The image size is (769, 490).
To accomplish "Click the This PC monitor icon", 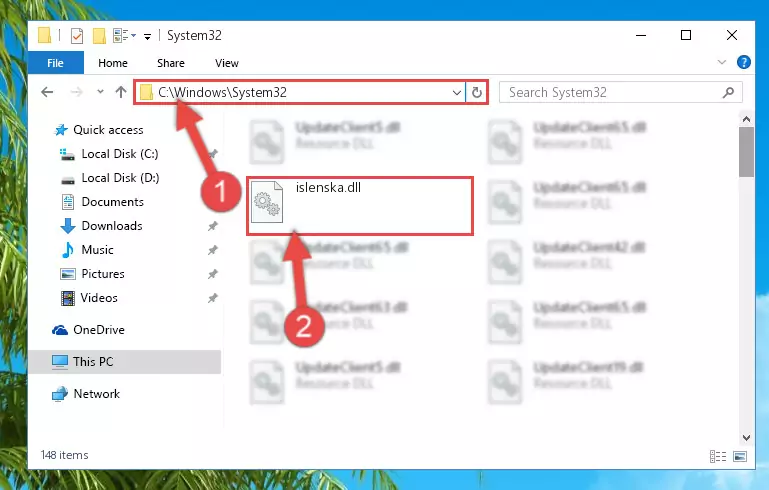I will (60, 362).
